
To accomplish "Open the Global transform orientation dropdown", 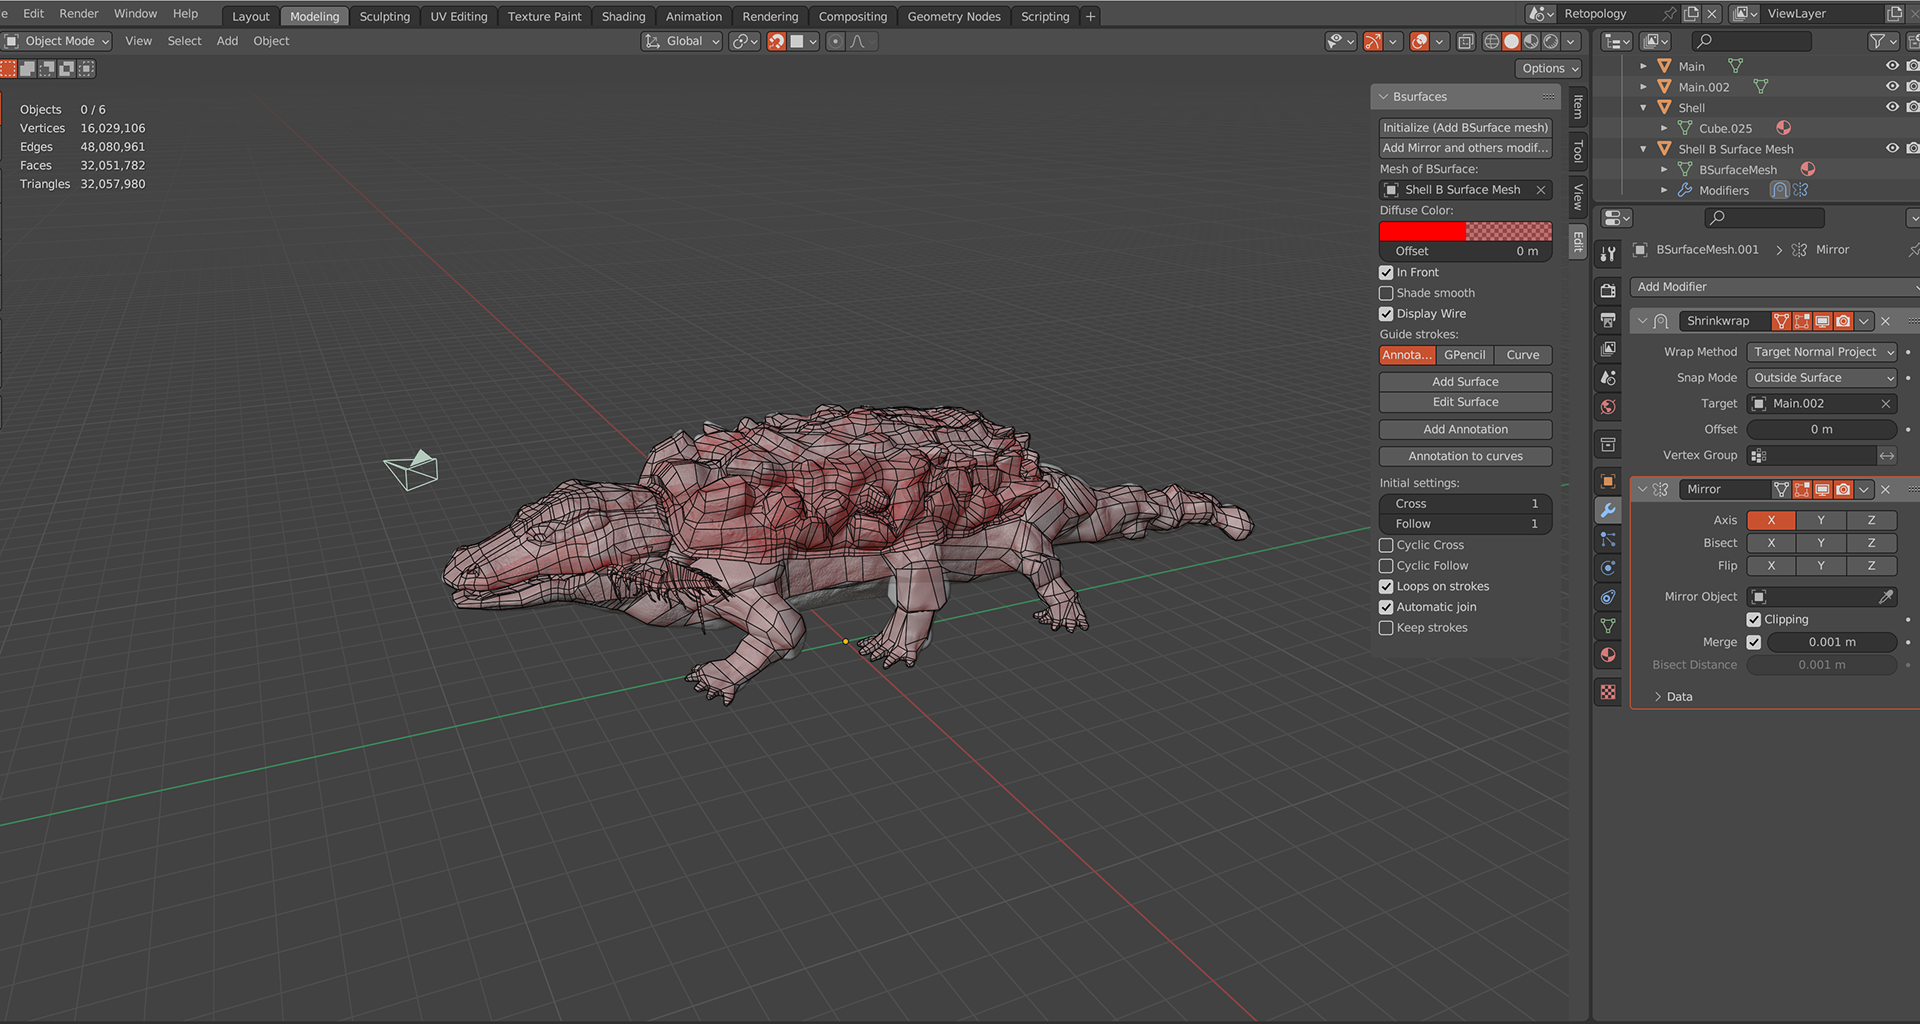I will [x=682, y=41].
